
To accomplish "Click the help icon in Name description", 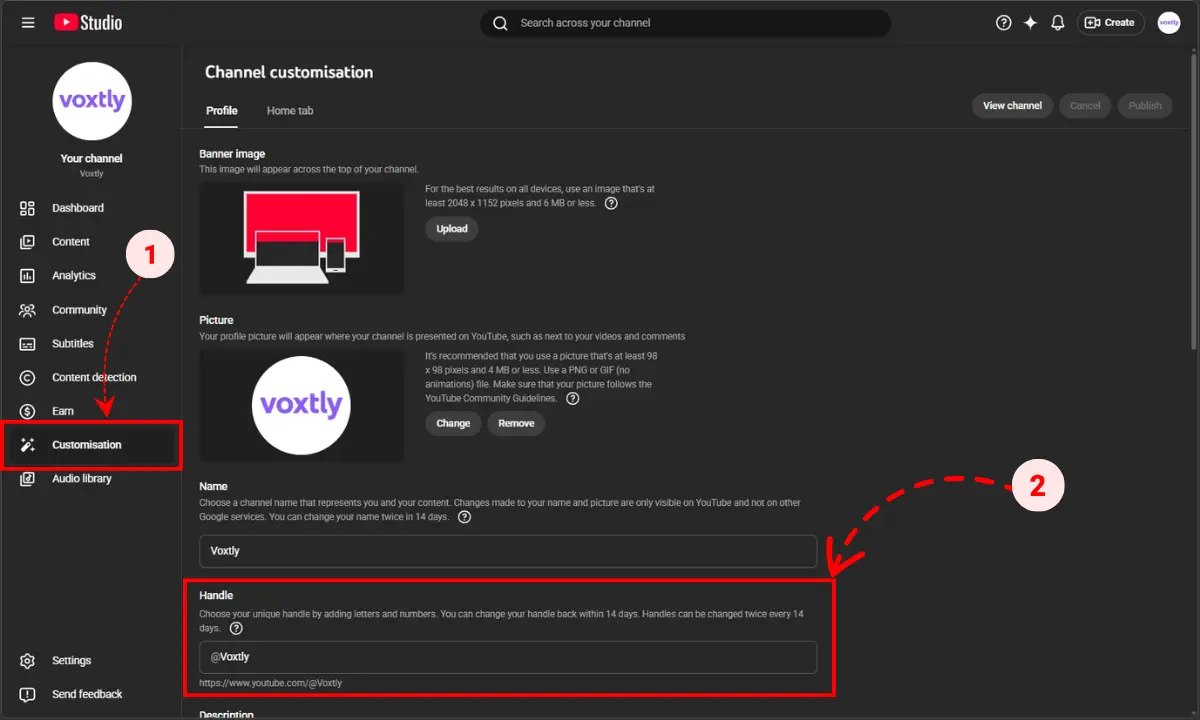I will [464, 517].
